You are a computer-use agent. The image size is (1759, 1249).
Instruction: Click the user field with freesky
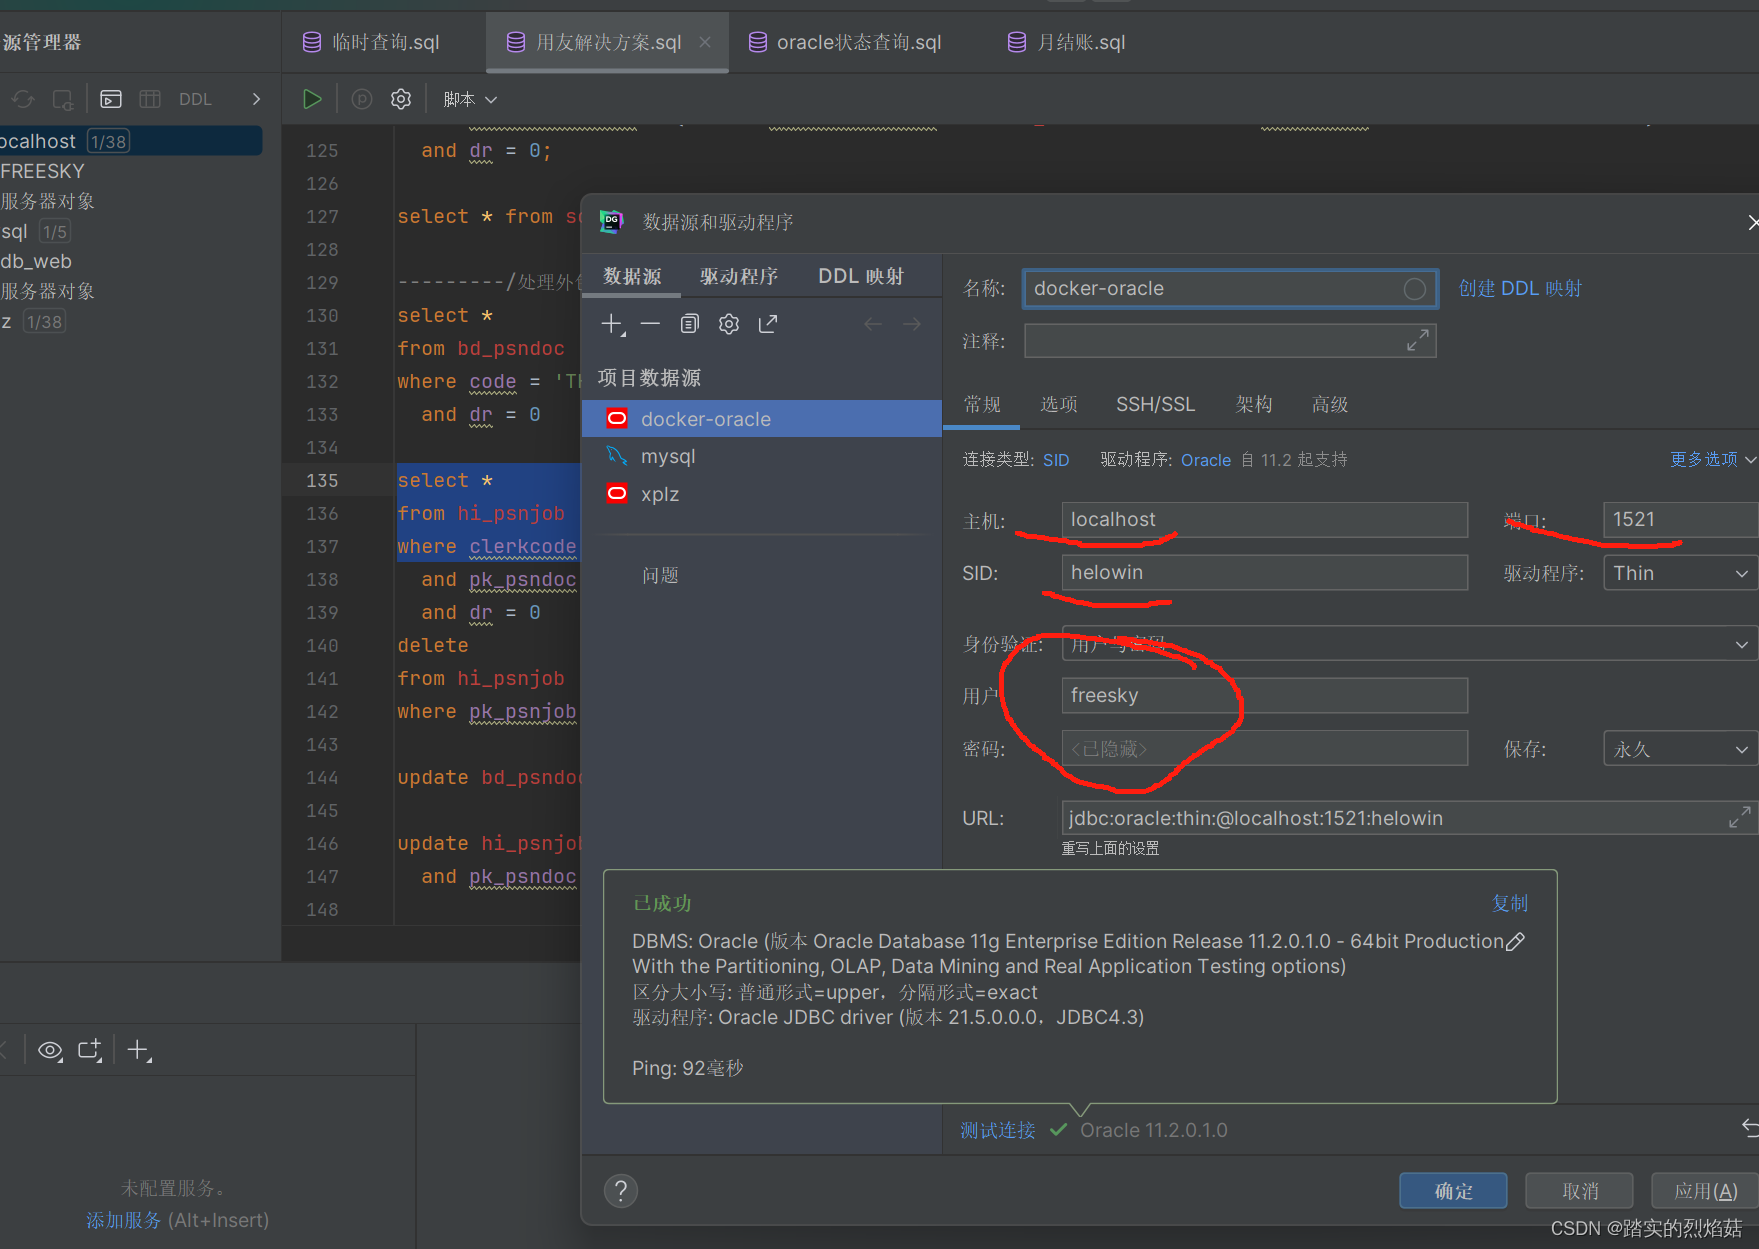(x=1264, y=695)
